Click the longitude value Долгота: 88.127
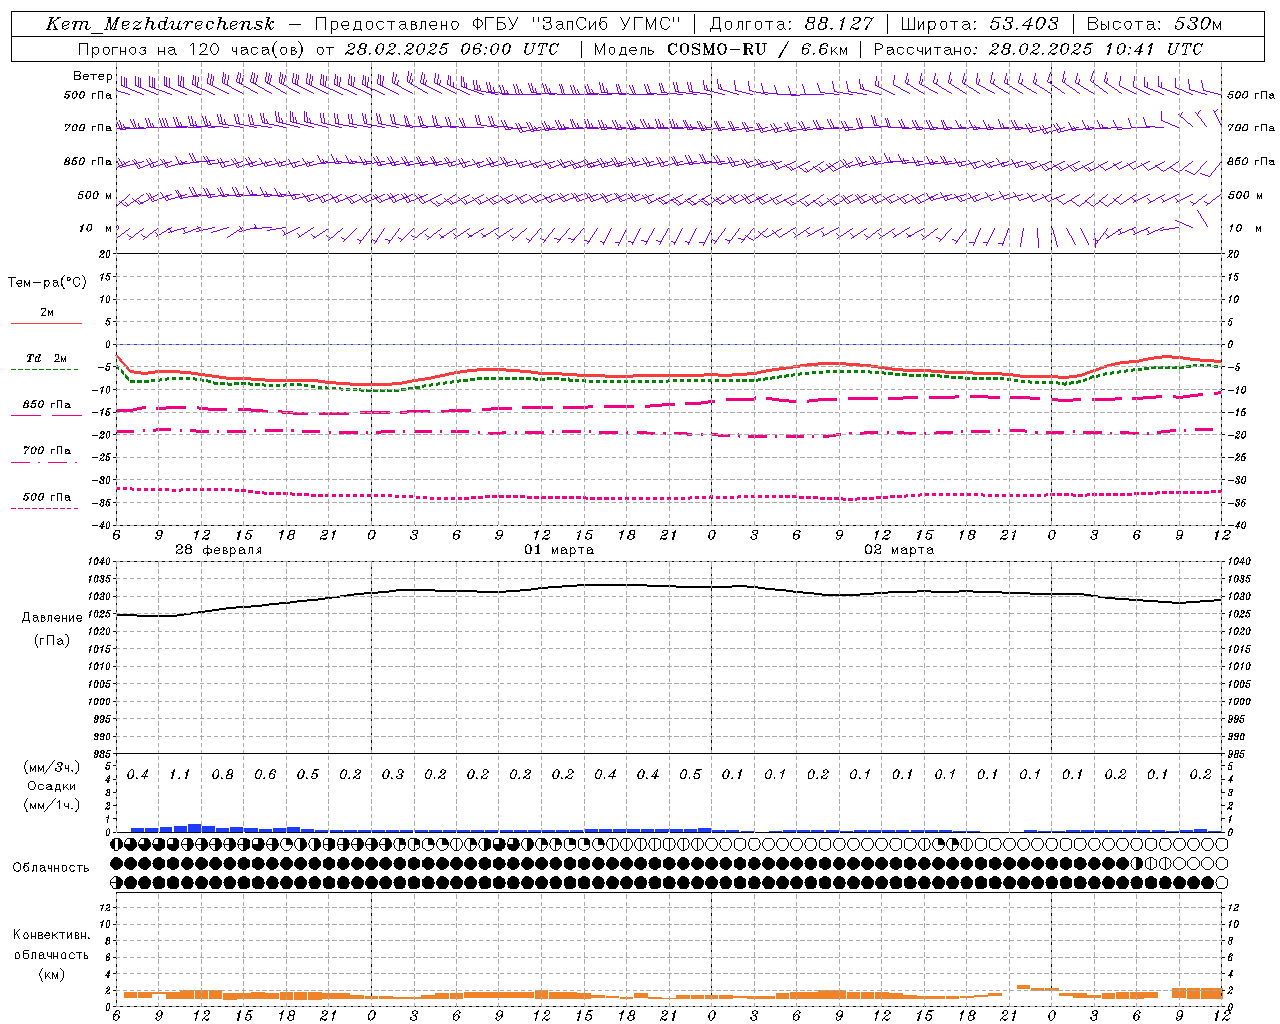 (791, 24)
